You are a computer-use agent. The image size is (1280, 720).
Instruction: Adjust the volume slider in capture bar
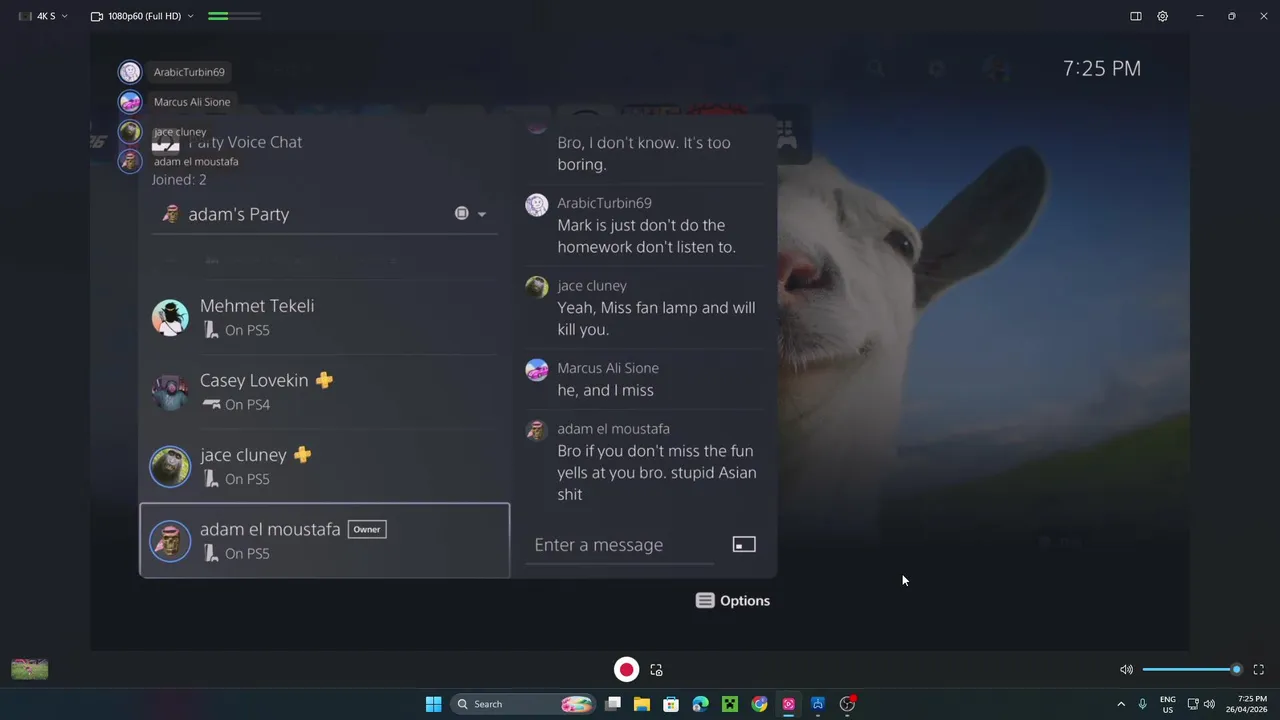[x=1192, y=670]
